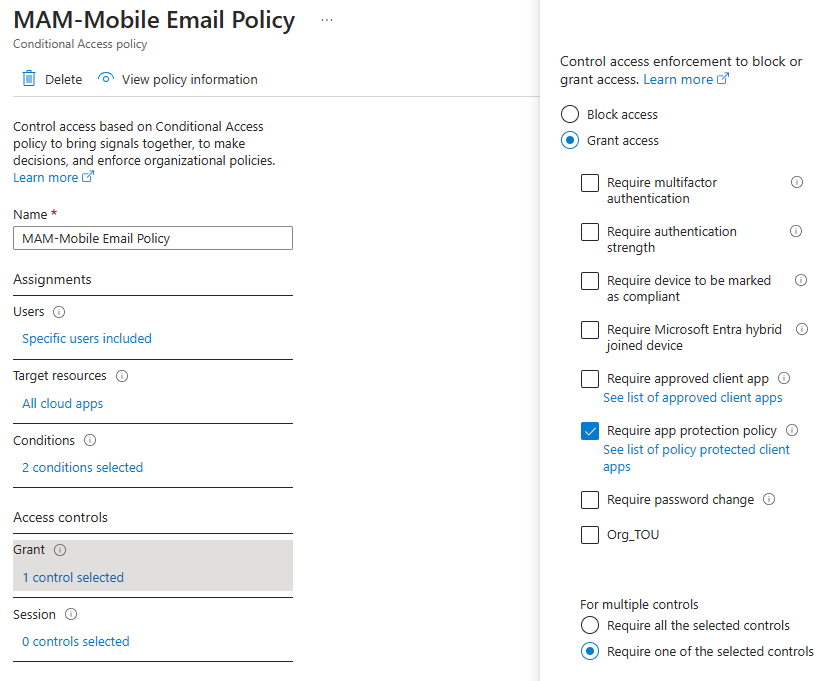Image resolution: width=828 pixels, height=681 pixels.
Task: Open Specific users included assignment
Action: (87, 338)
